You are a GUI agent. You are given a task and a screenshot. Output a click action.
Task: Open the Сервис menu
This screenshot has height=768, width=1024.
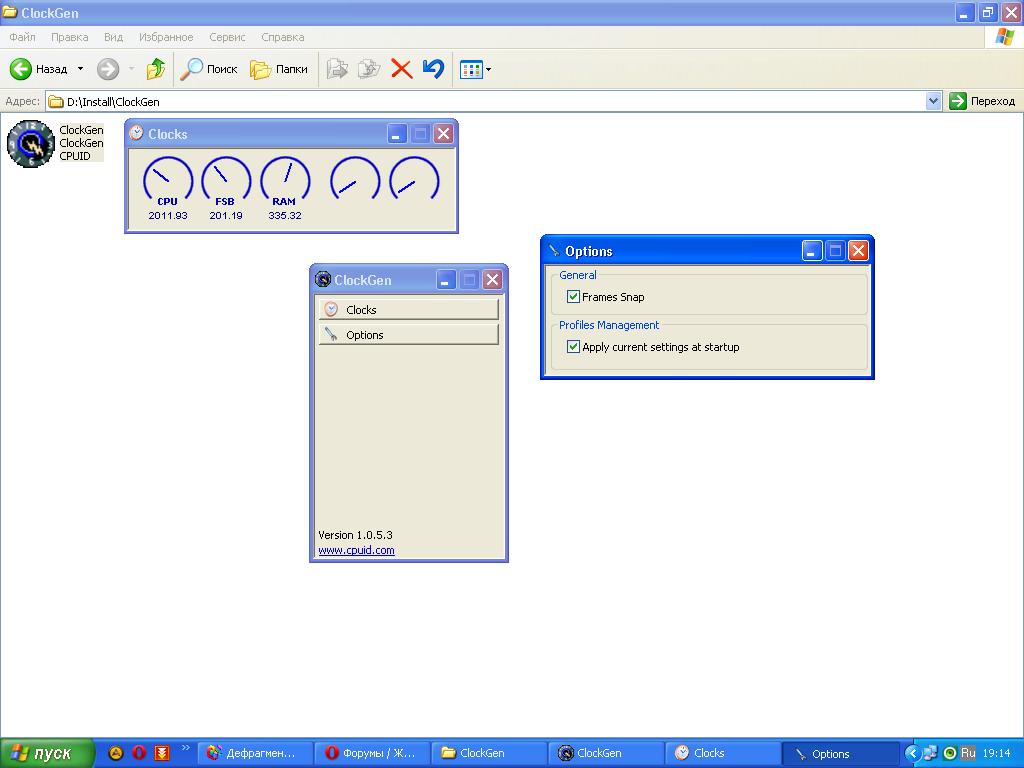coord(227,37)
